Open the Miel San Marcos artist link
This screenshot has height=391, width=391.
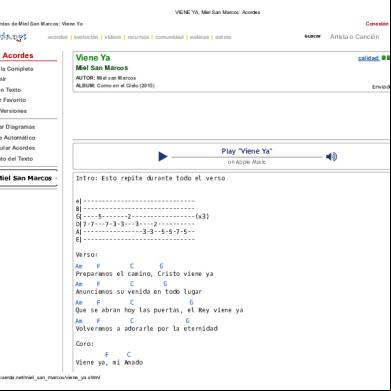(102, 68)
